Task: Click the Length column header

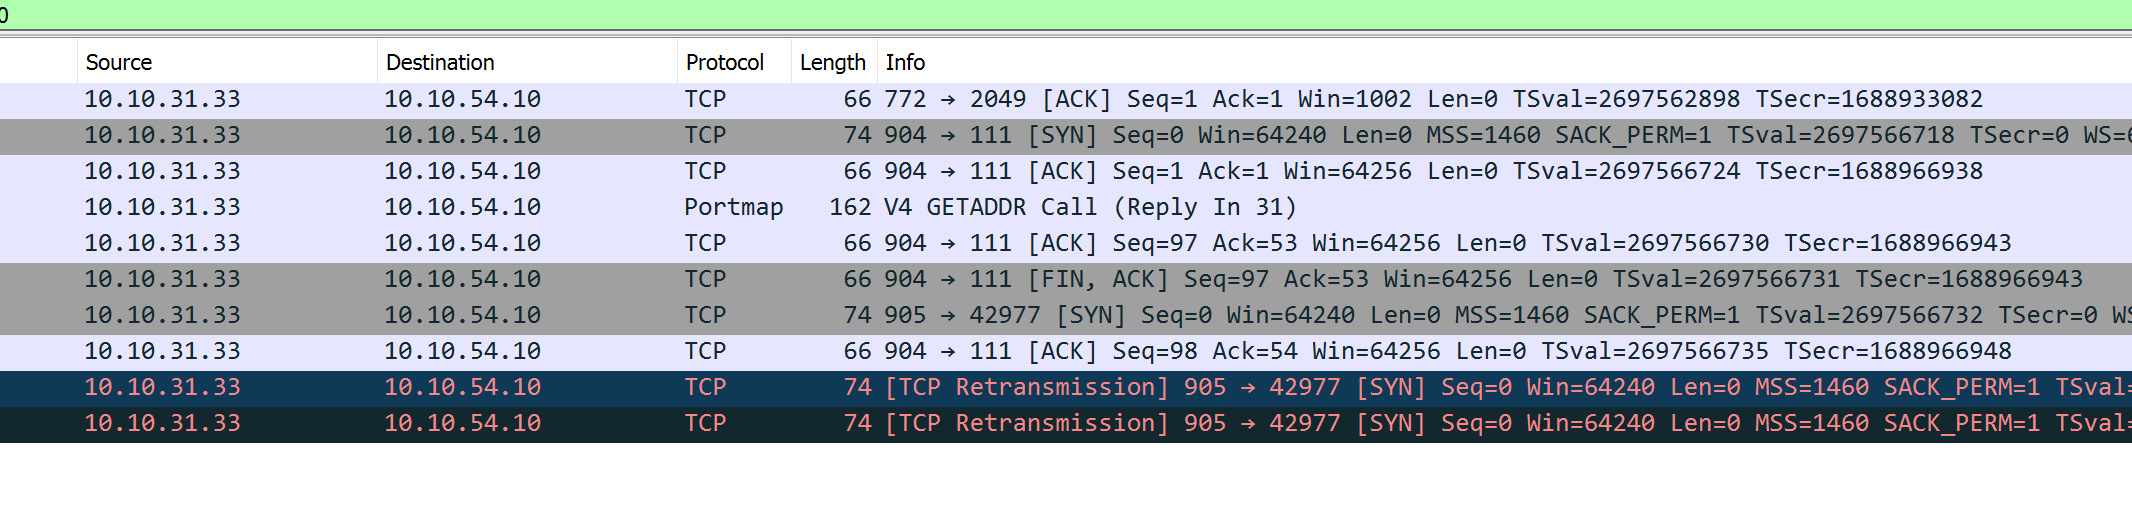Action: [832, 62]
